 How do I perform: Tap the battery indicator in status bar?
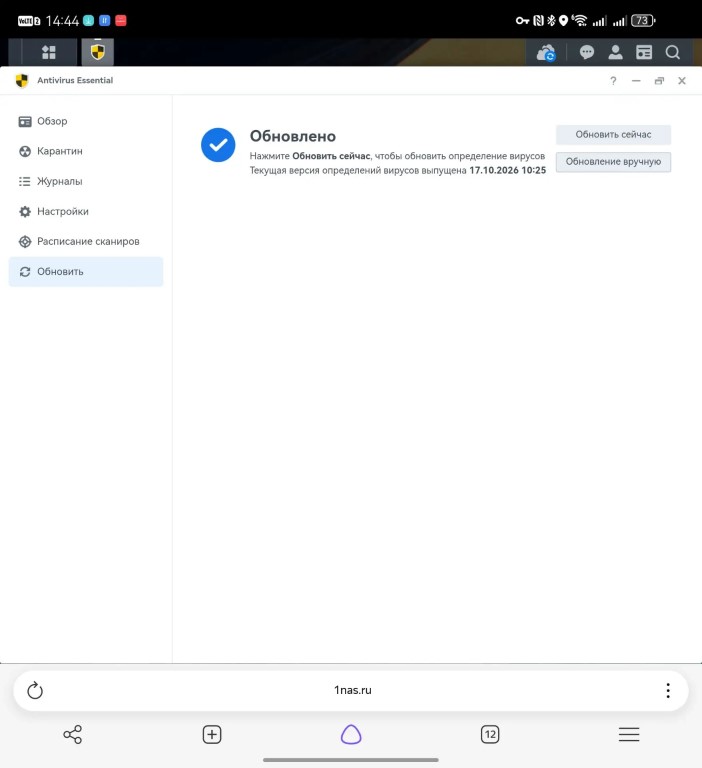click(643, 21)
